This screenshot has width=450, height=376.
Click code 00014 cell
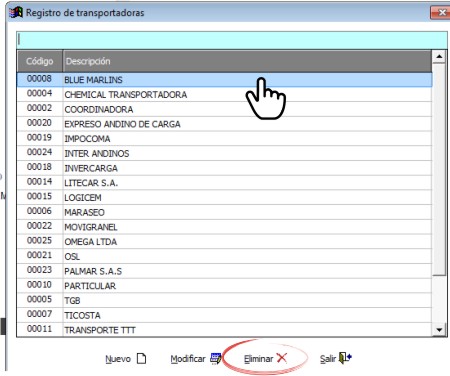point(39,182)
